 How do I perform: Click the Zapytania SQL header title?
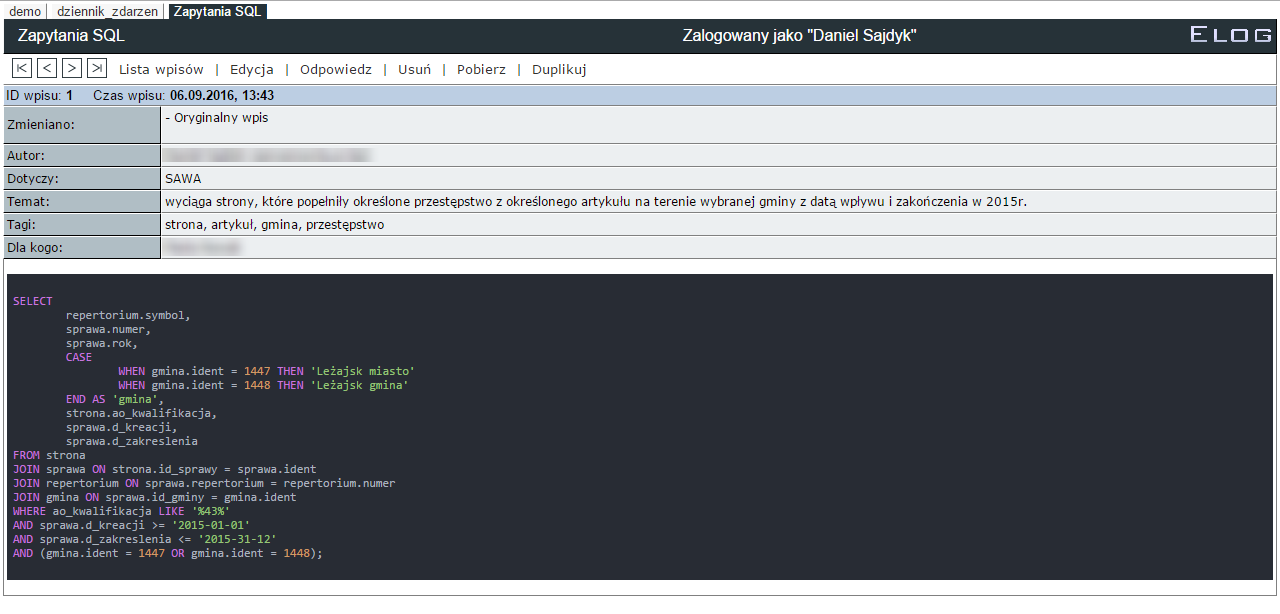point(71,35)
